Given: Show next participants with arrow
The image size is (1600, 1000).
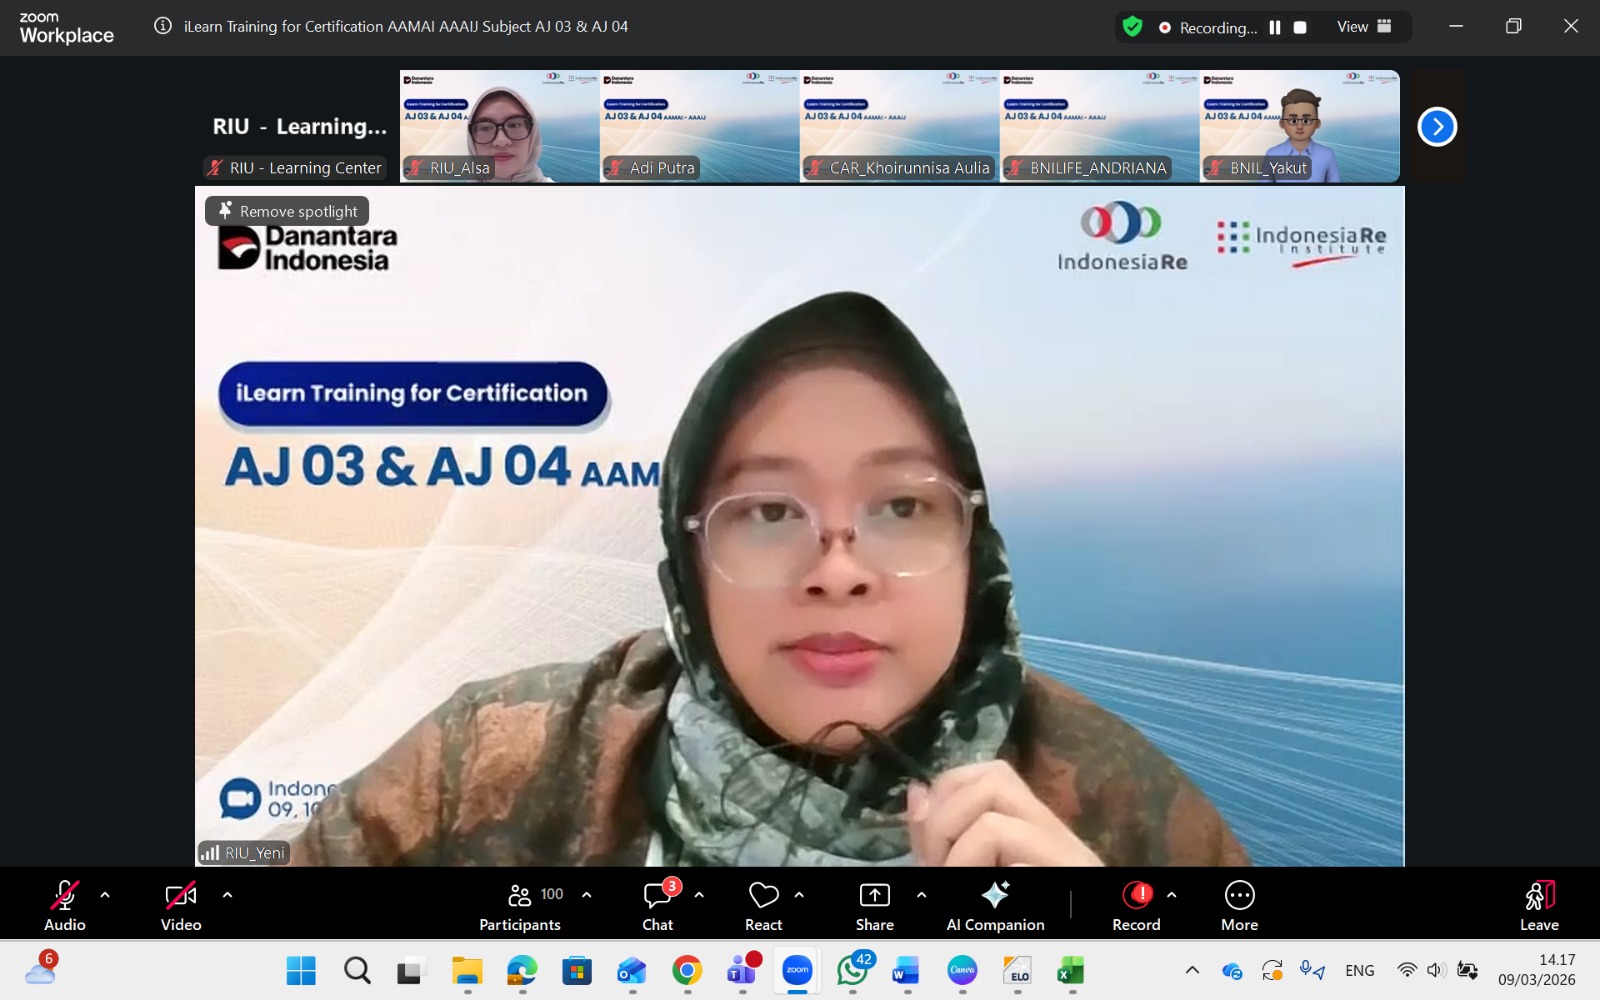Looking at the screenshot, I should click(x=1437, y=127).
